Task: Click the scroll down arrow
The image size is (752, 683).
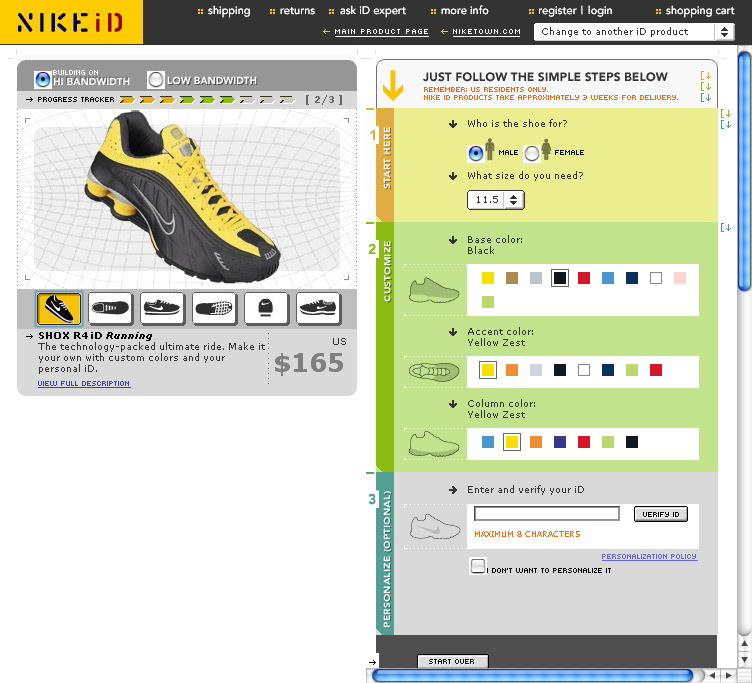Action: (744, 659)
